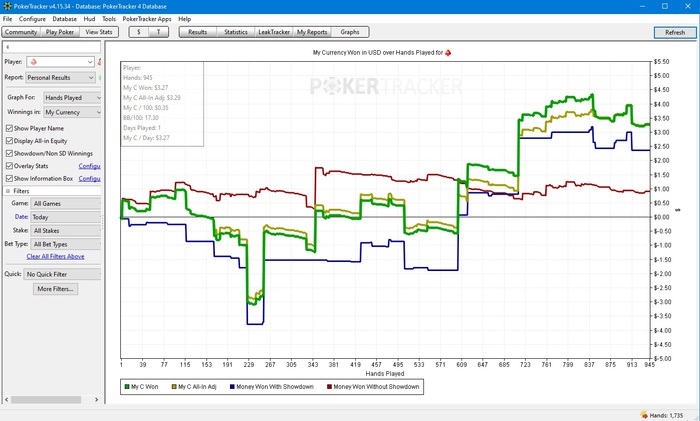Viewport: 700px width, 421px height.
Task: Click the sidebar scroll right arrow
Action: 96,400
